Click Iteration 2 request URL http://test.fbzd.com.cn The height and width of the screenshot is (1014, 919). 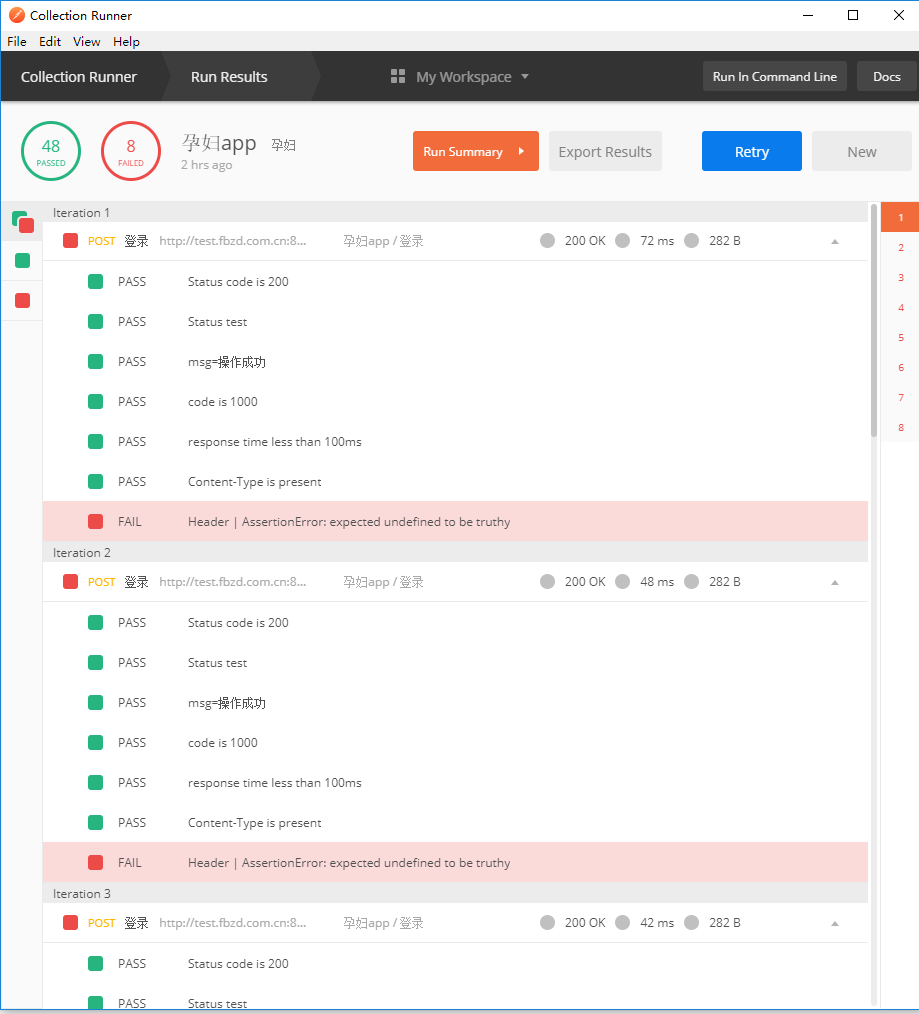[233, 581]
